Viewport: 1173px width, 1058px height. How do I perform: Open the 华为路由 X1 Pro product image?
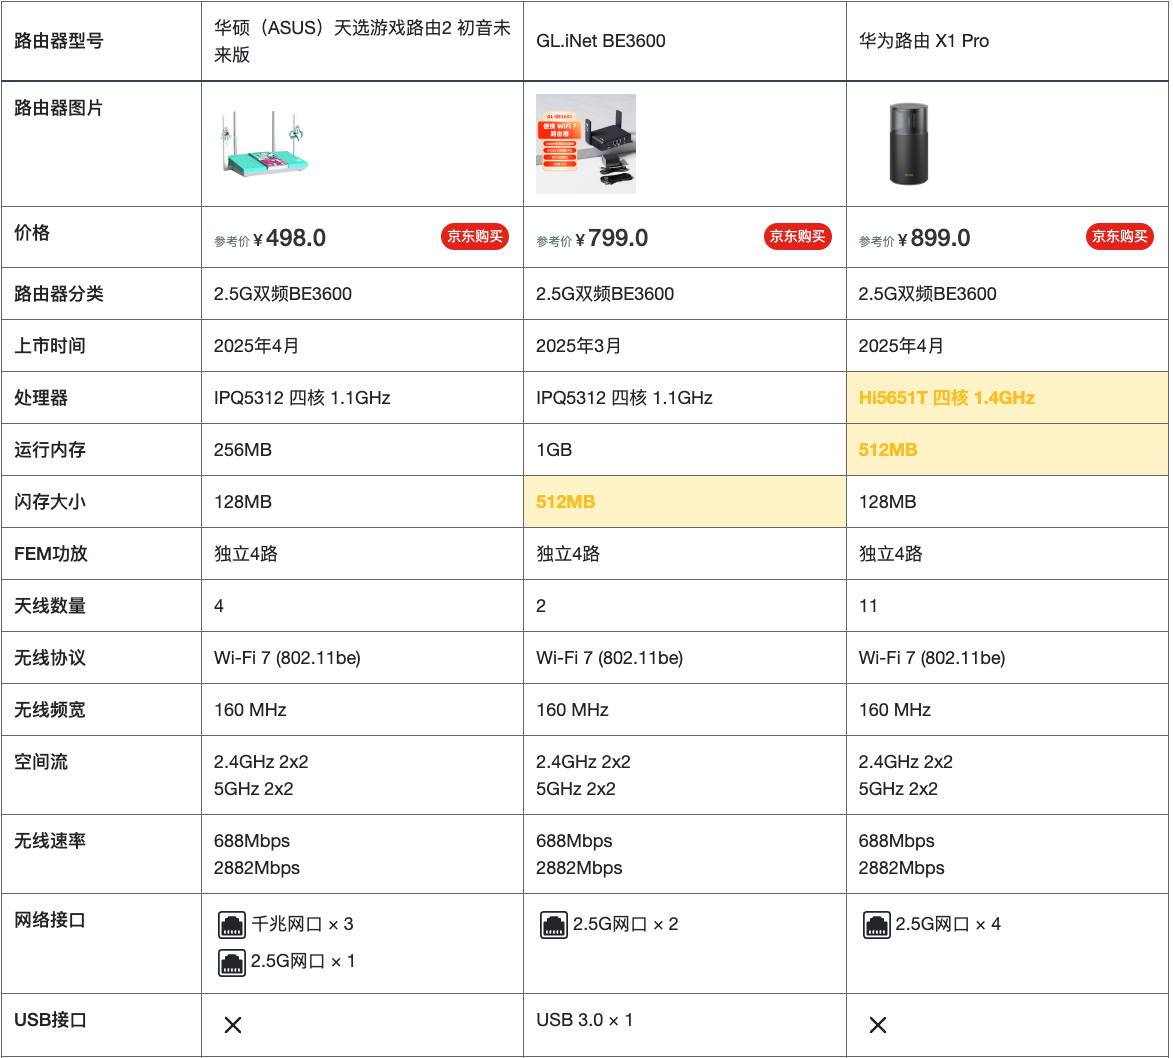908,144
